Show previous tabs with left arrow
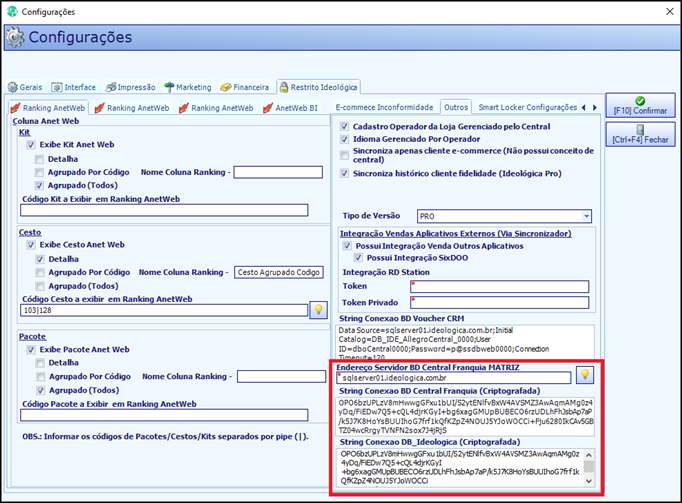 [x=584, y=107]
